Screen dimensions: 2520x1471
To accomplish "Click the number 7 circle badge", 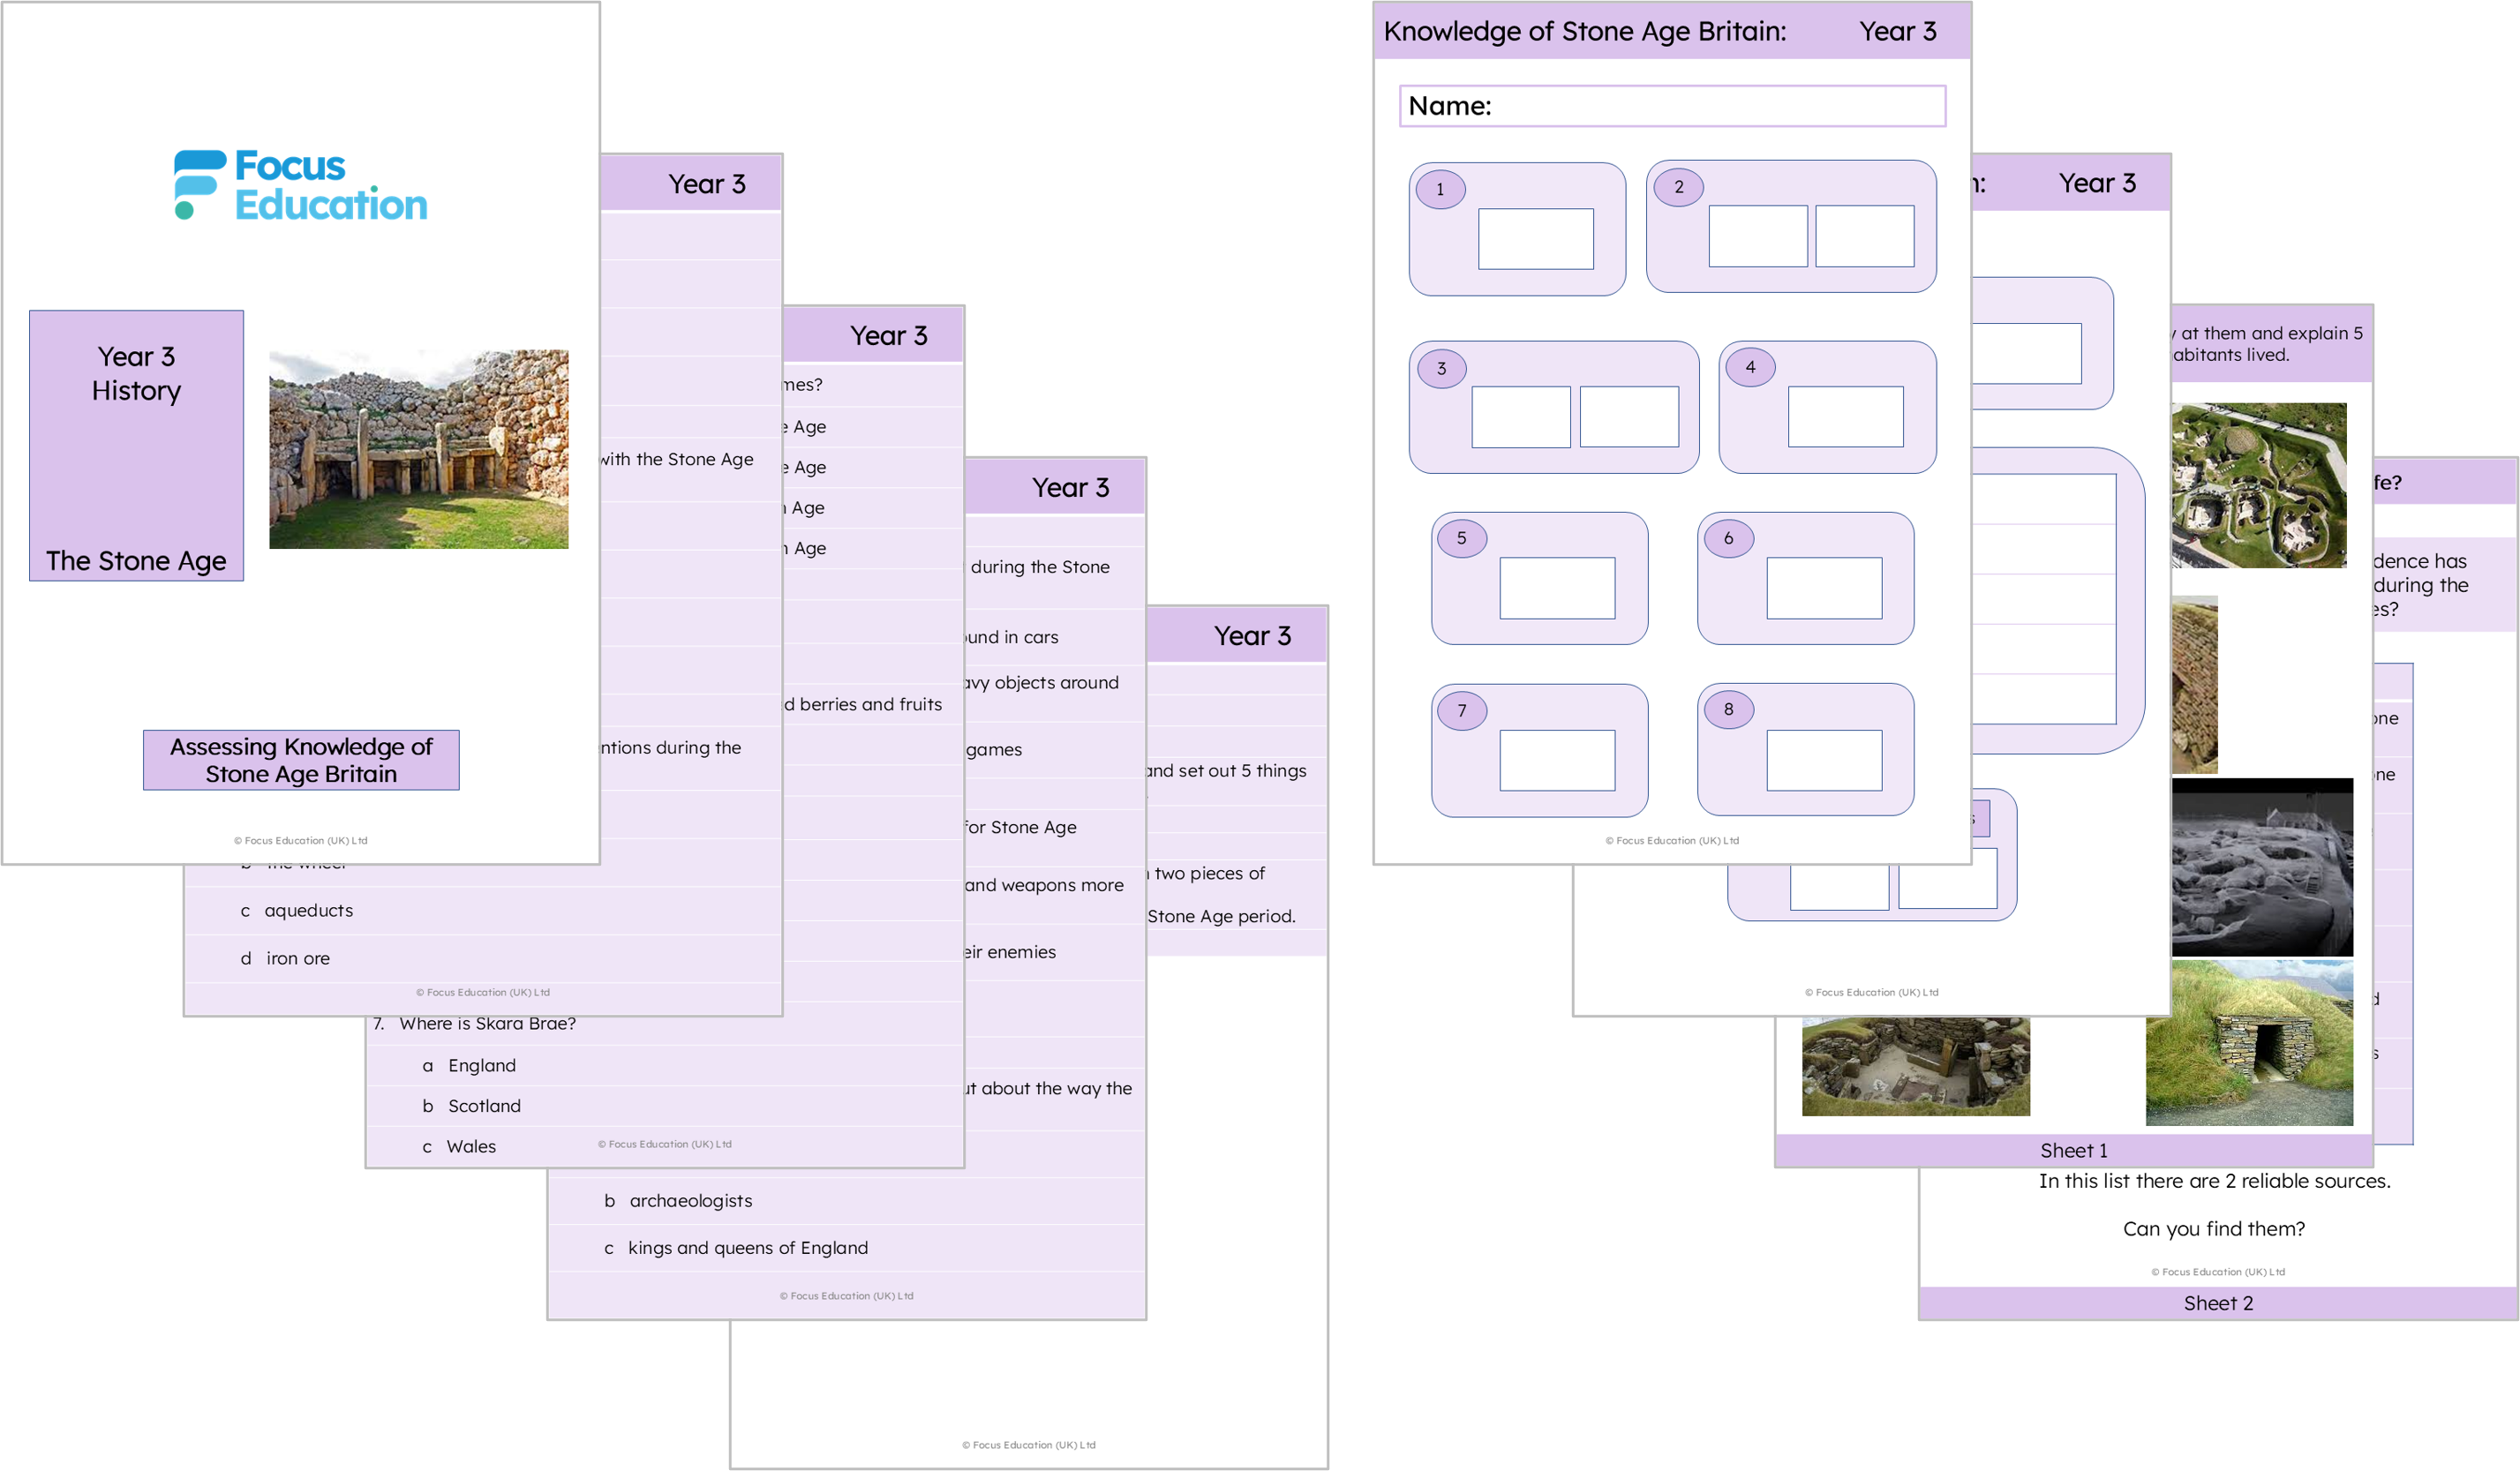I will pyautogui.click(x=1462, y=711).
